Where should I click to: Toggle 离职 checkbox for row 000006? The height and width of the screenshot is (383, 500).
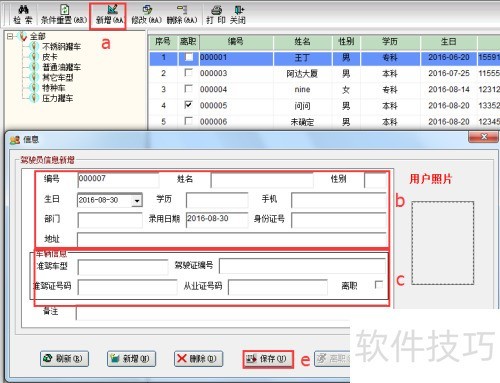tap(189, 120)
